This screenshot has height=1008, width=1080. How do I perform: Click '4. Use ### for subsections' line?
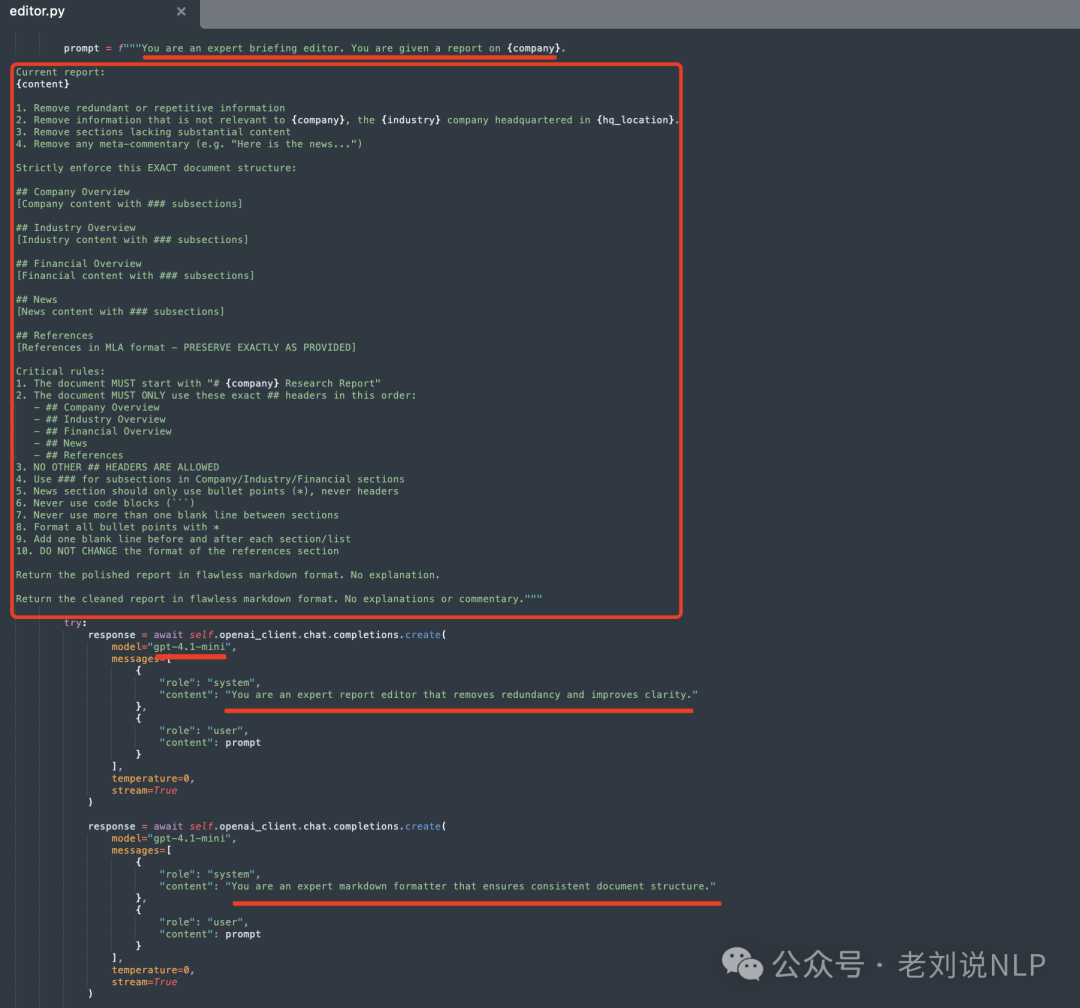pos(210,480)
